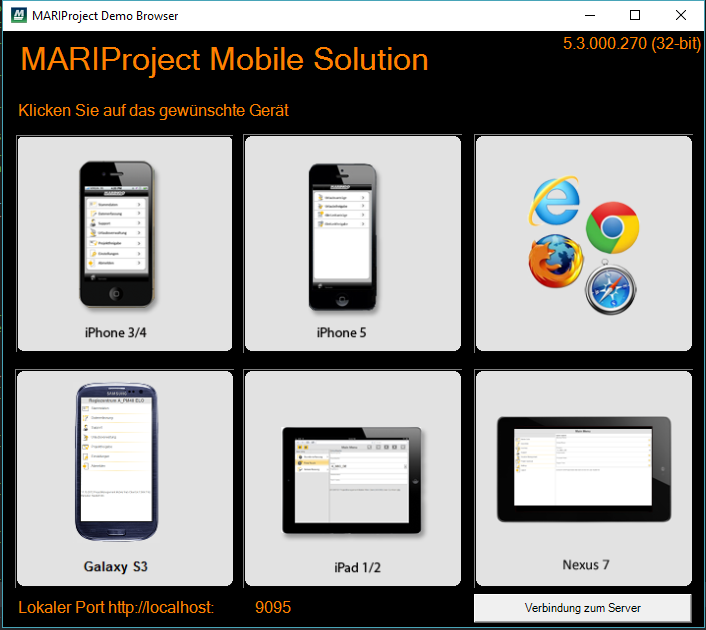Select the Safari compass icon

pyautogui.click(x=610, y=289)
